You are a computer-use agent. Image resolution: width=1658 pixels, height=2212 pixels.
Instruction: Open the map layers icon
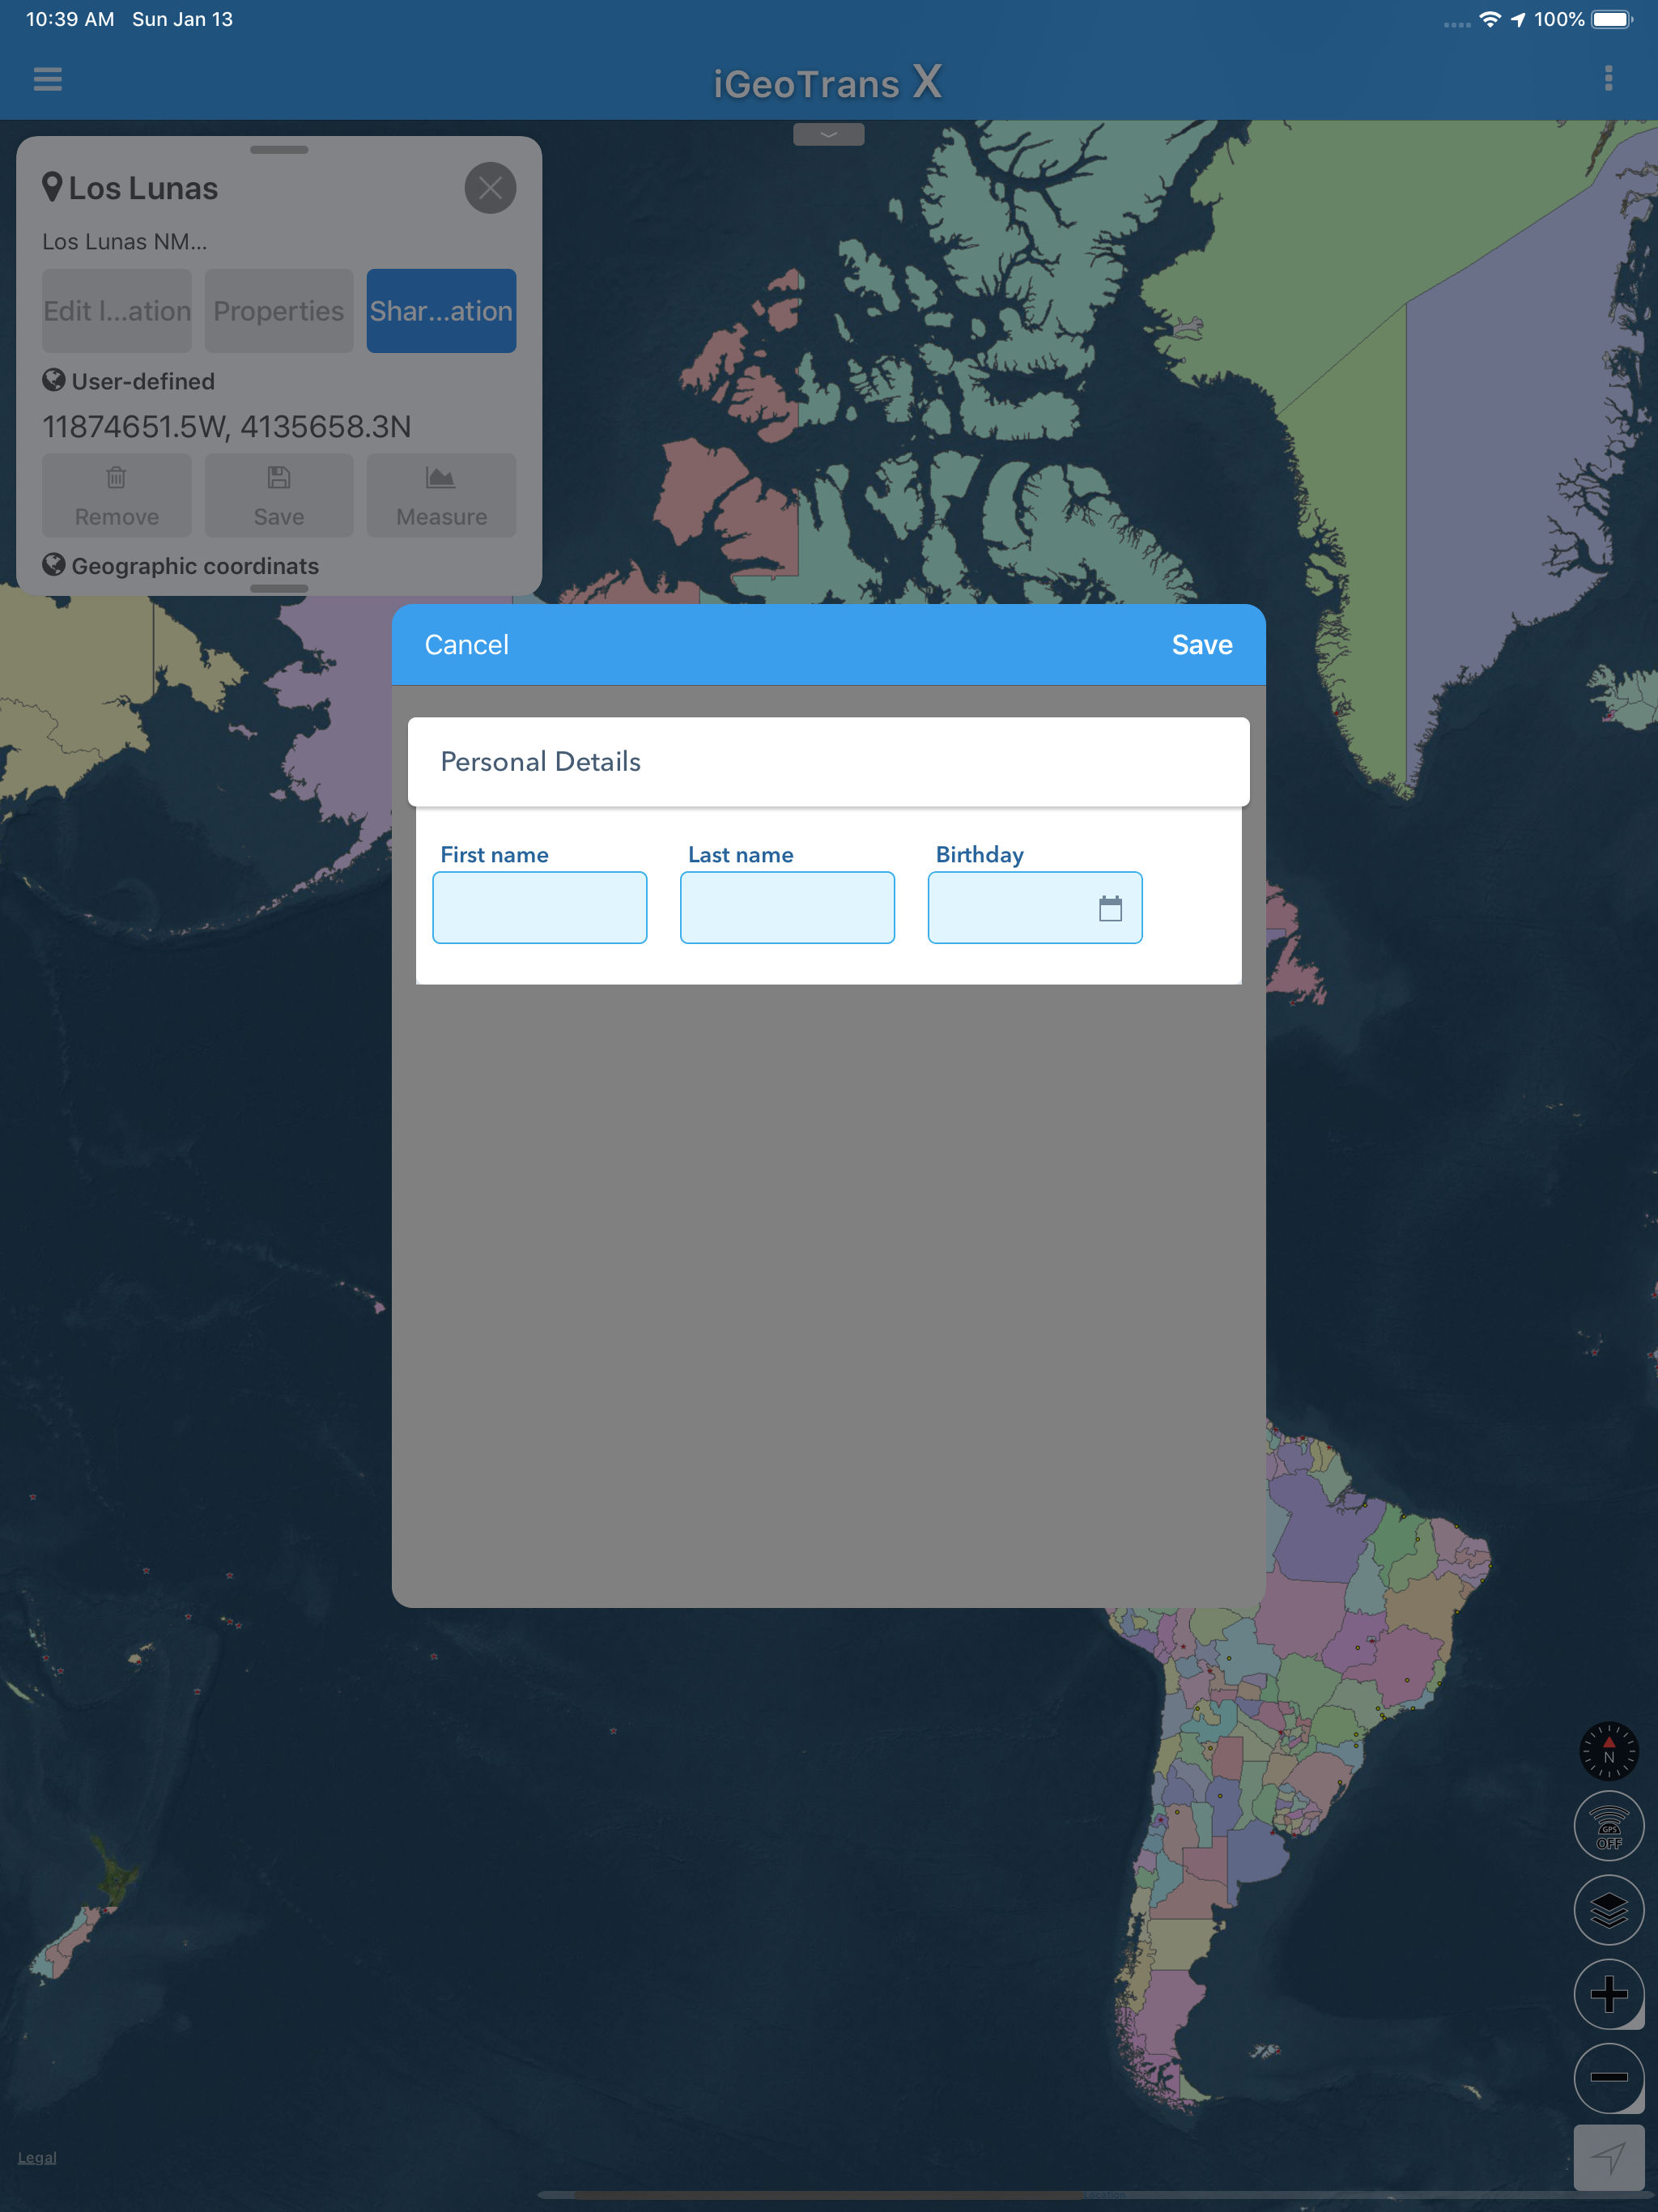(x=1608, y=1910)
